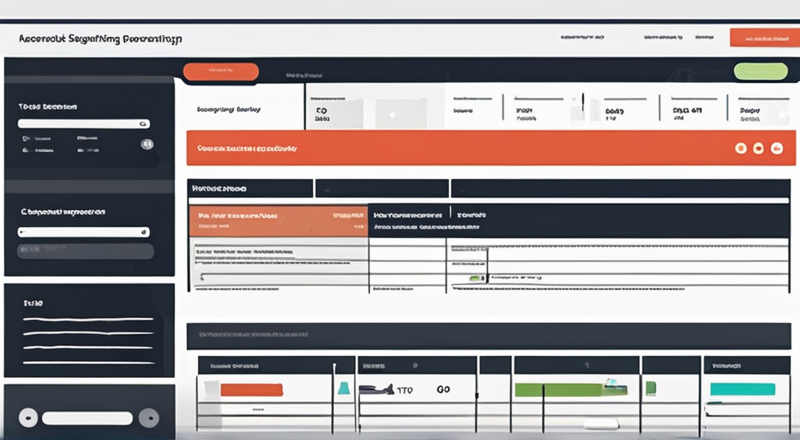Click the grey pill button under the second sidebar field
The height and width of the screenshot is (440, 800).
86,251
